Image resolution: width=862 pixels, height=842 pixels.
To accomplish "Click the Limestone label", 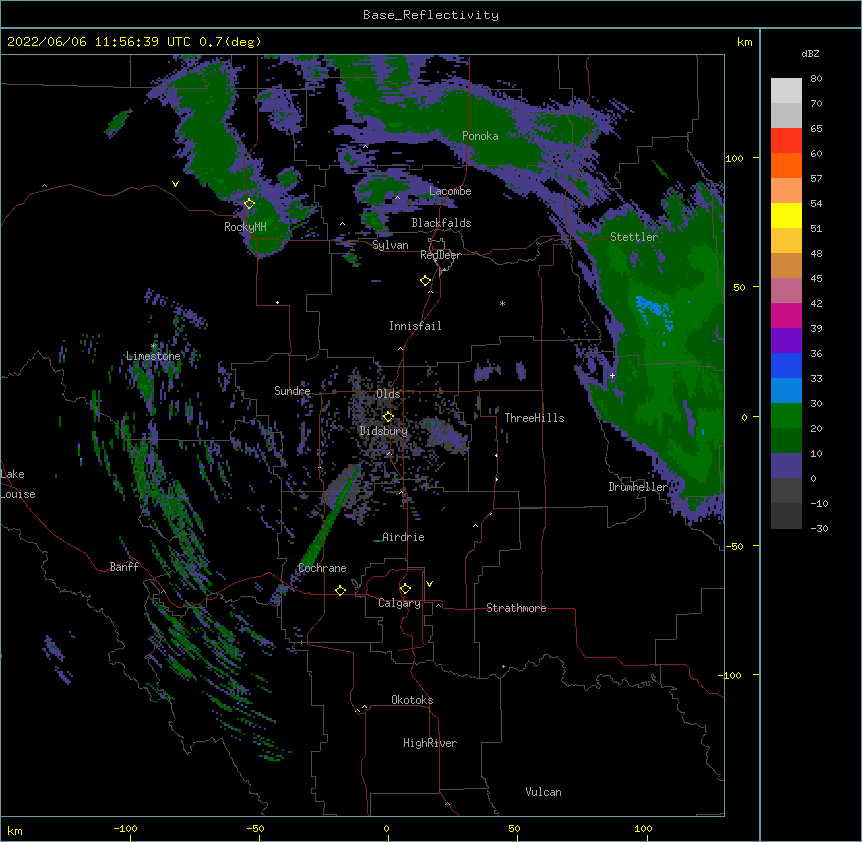I will [153, 356].
